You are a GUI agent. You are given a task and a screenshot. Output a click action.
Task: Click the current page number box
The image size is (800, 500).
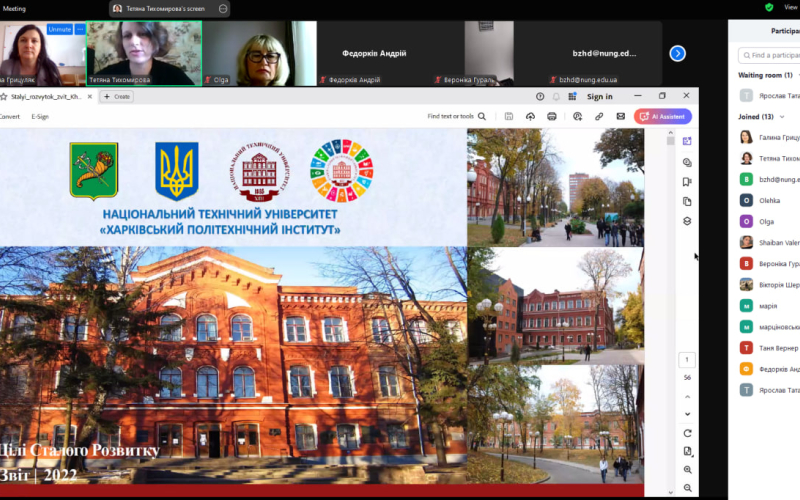coord(687,360)
